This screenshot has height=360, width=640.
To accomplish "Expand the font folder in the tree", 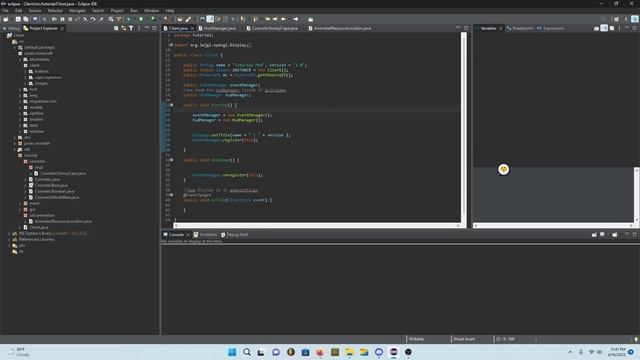I will pos(20,89).
